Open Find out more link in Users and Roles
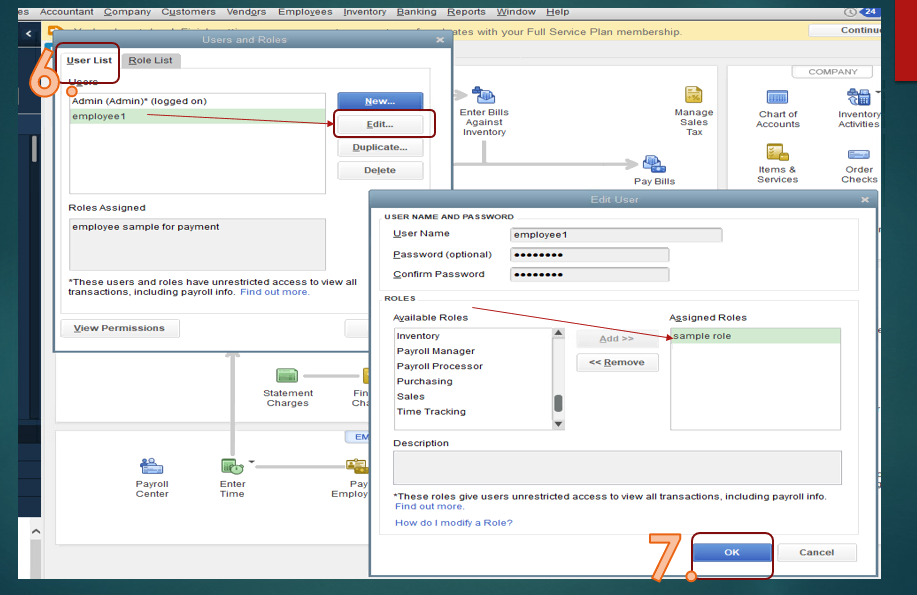Image resolution: width=917 pixels, height=595 pixels. click(x=274, y=292)
